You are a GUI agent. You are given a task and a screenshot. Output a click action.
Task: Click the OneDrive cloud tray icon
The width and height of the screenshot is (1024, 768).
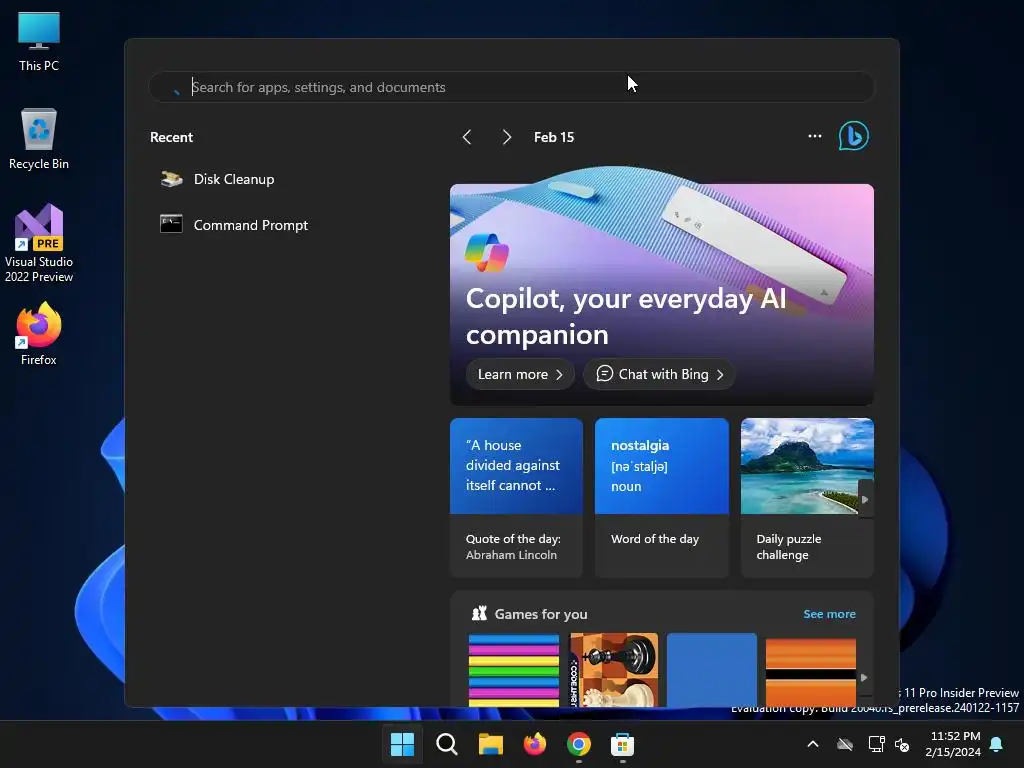(845, 744)
